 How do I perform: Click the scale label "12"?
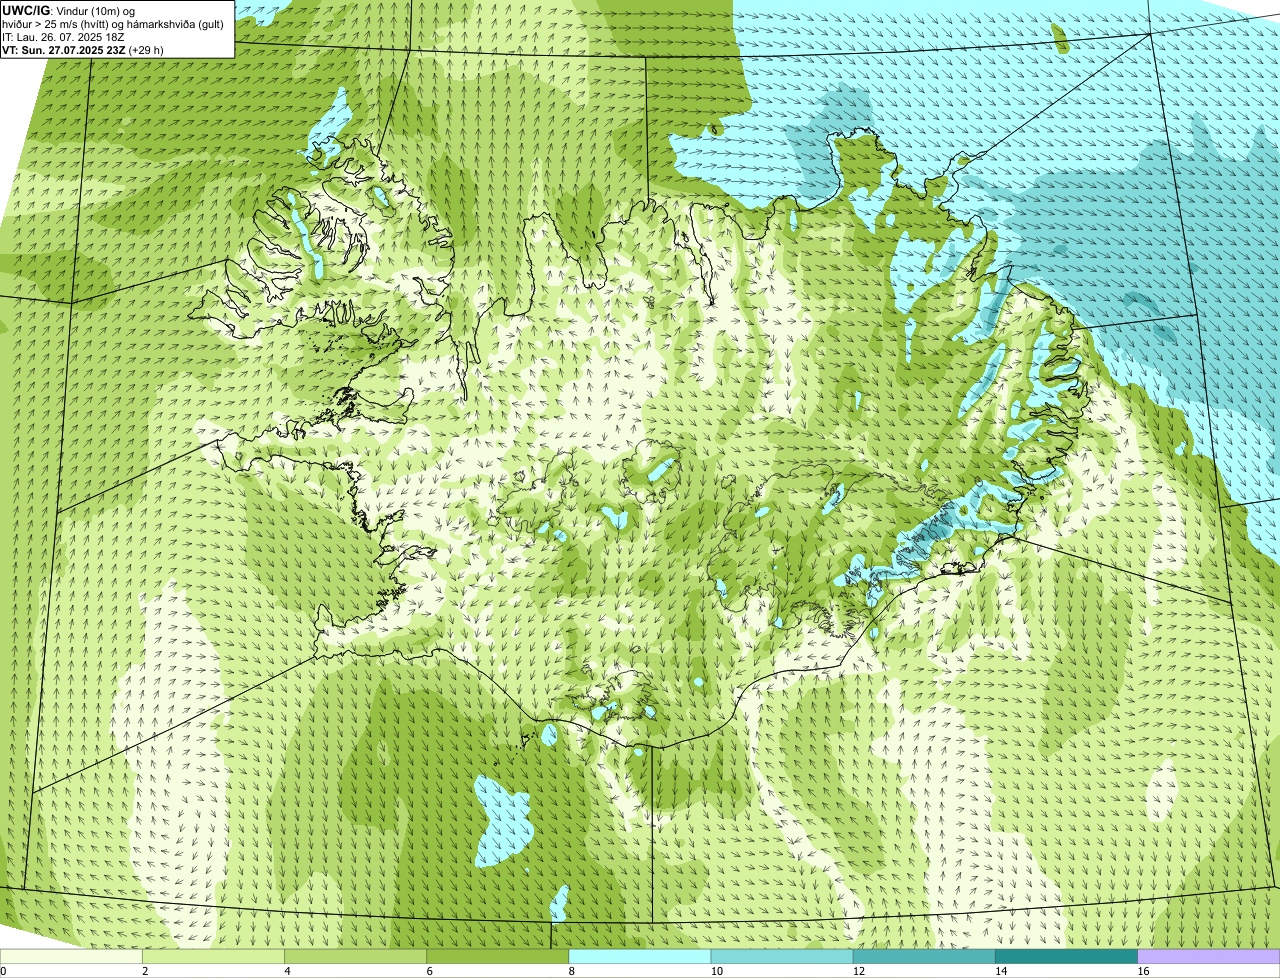click(x=859, y=971)
